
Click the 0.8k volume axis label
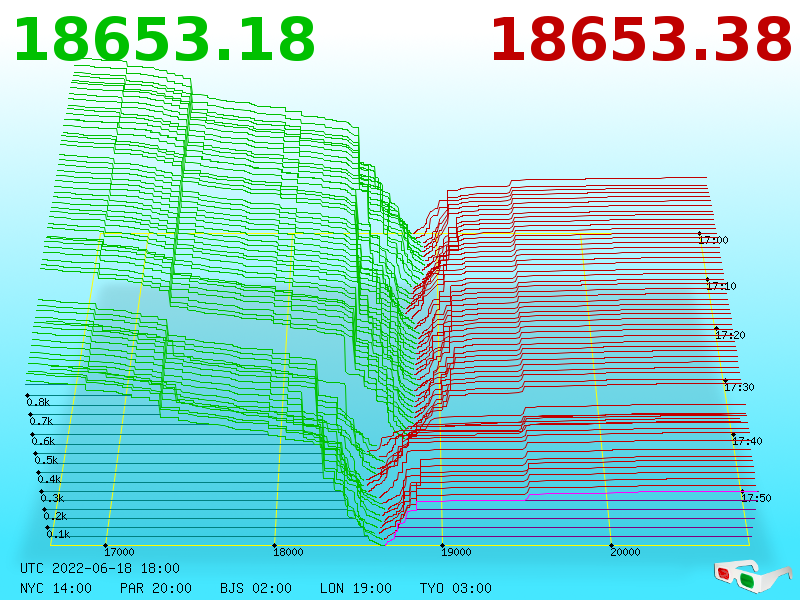pos(38,402)
